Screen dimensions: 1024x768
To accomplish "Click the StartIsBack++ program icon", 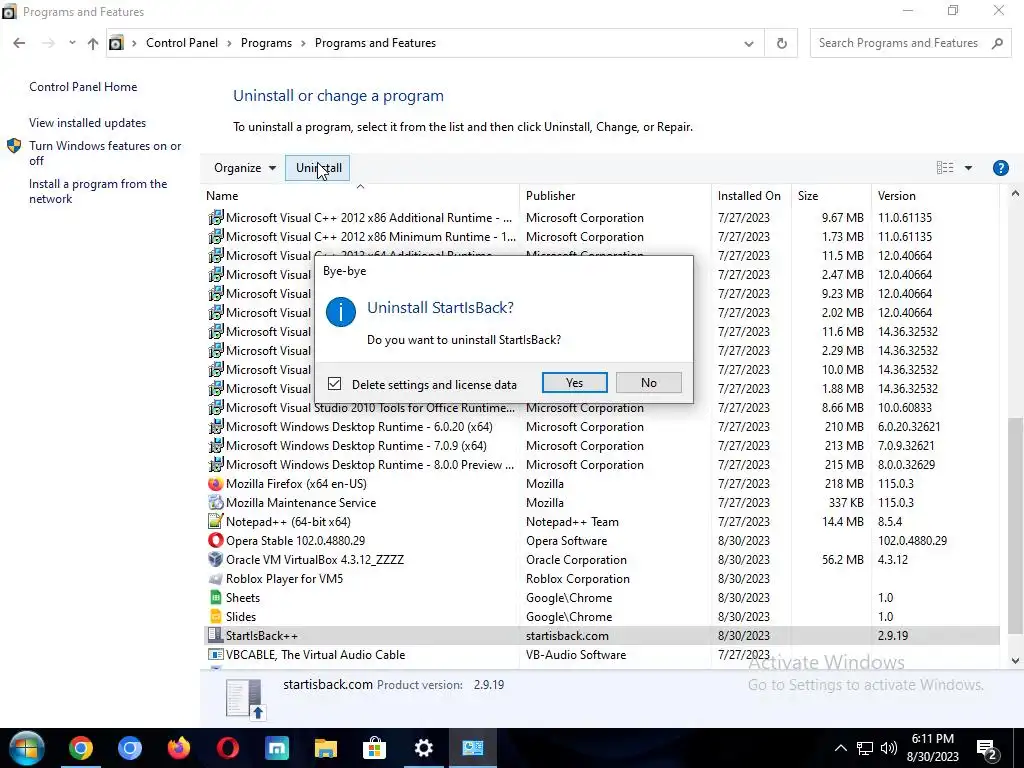I will (216, 635).
